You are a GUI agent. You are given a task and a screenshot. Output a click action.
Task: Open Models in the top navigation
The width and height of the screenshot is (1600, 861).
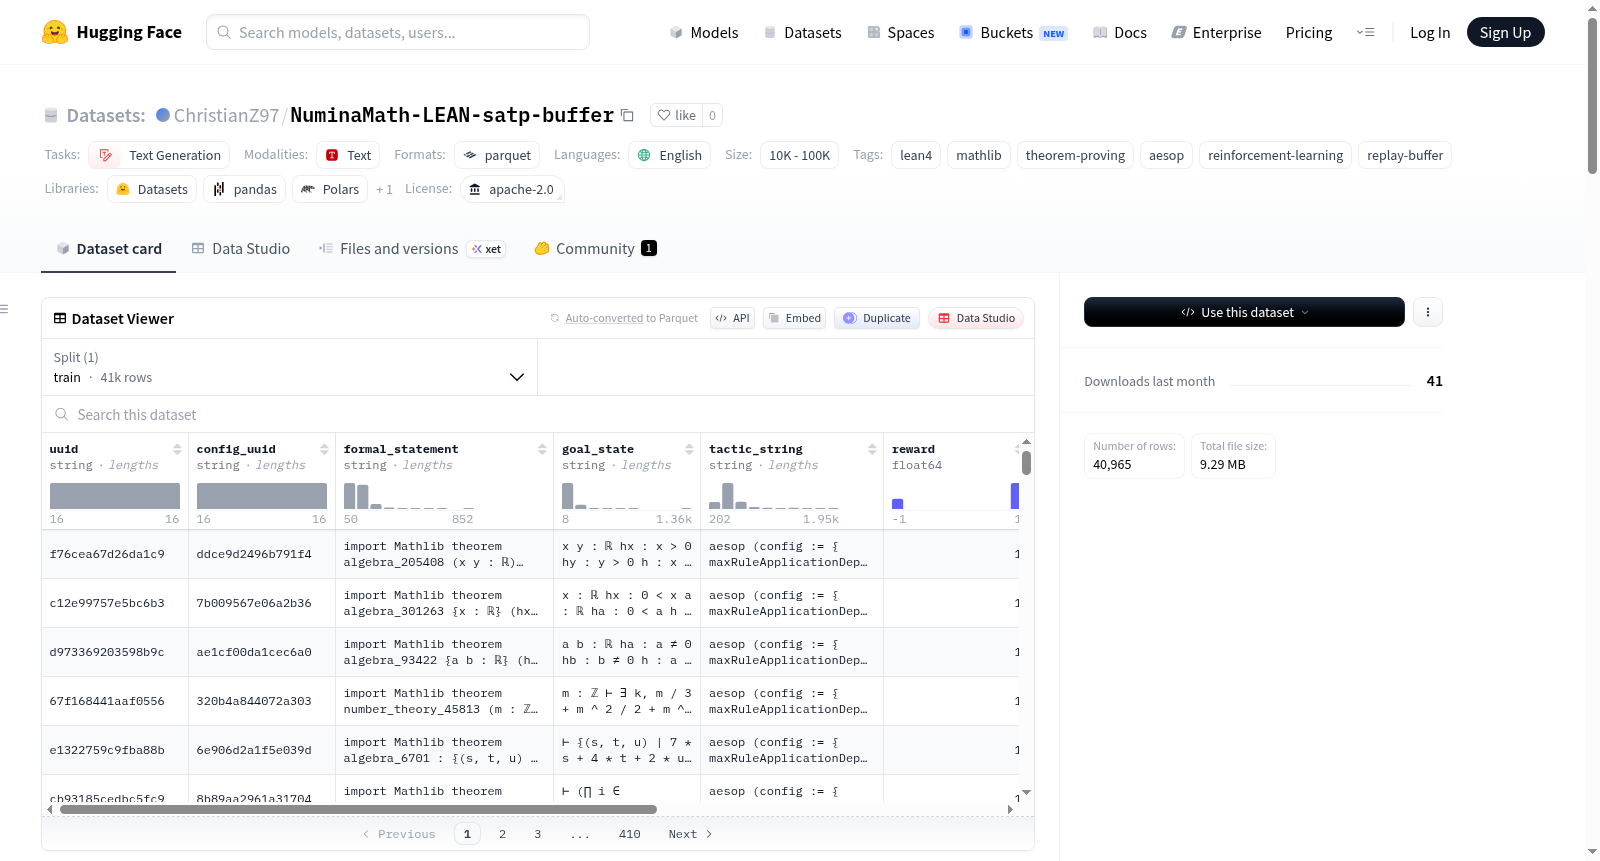704,32
